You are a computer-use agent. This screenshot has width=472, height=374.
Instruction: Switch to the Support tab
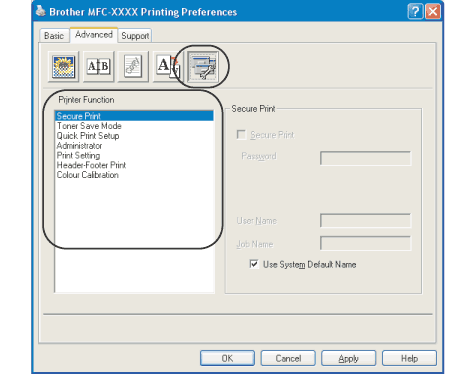tap(135, 36)
